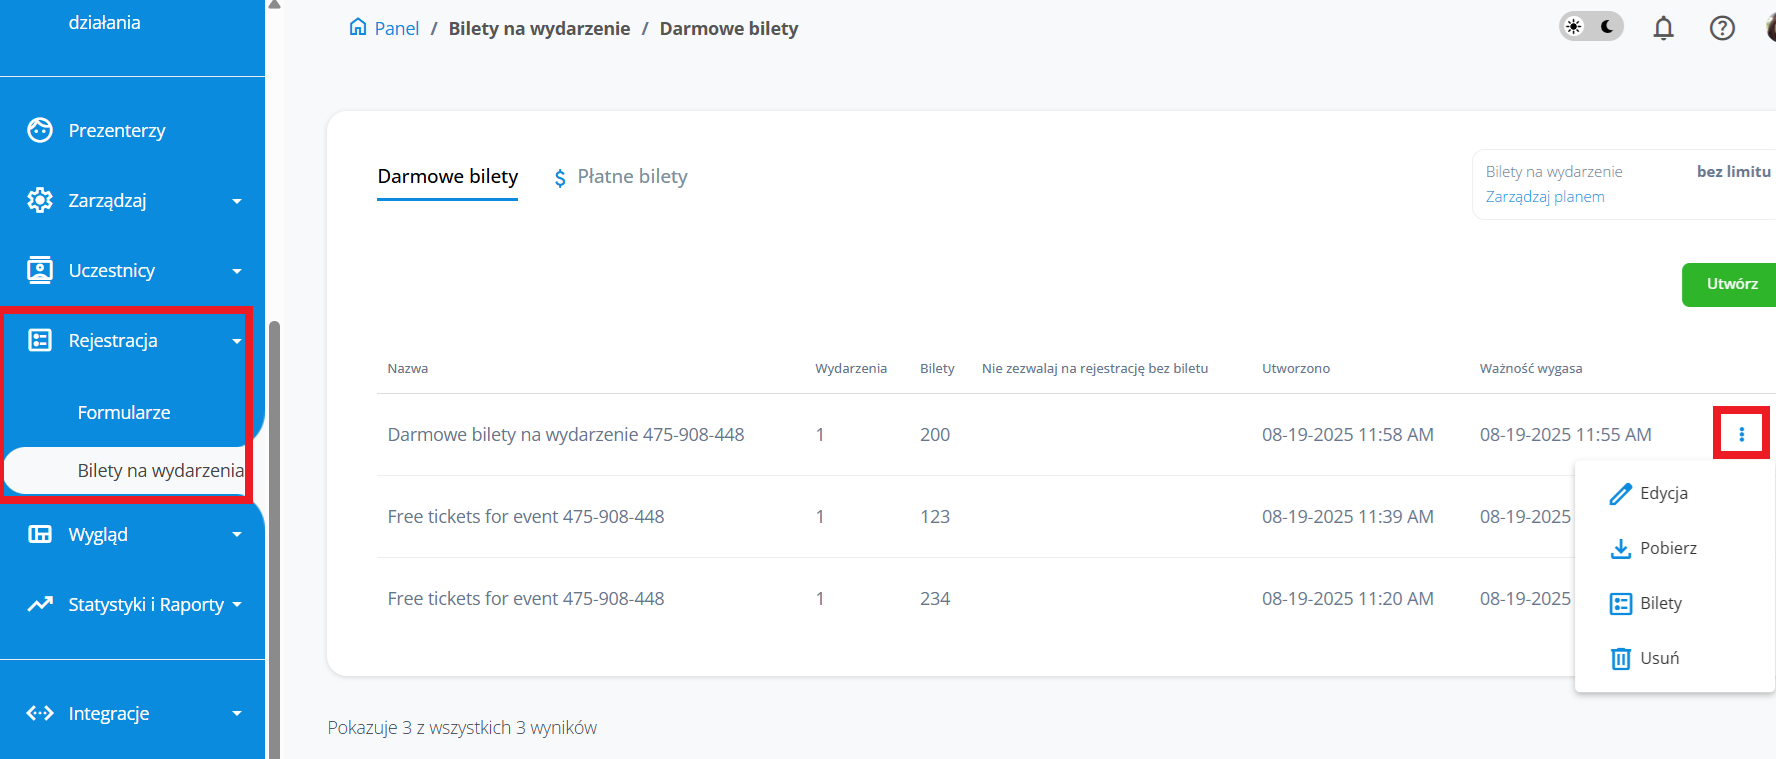
Task: Select Pobierz from the context menu
Action: pos(1667,548)
